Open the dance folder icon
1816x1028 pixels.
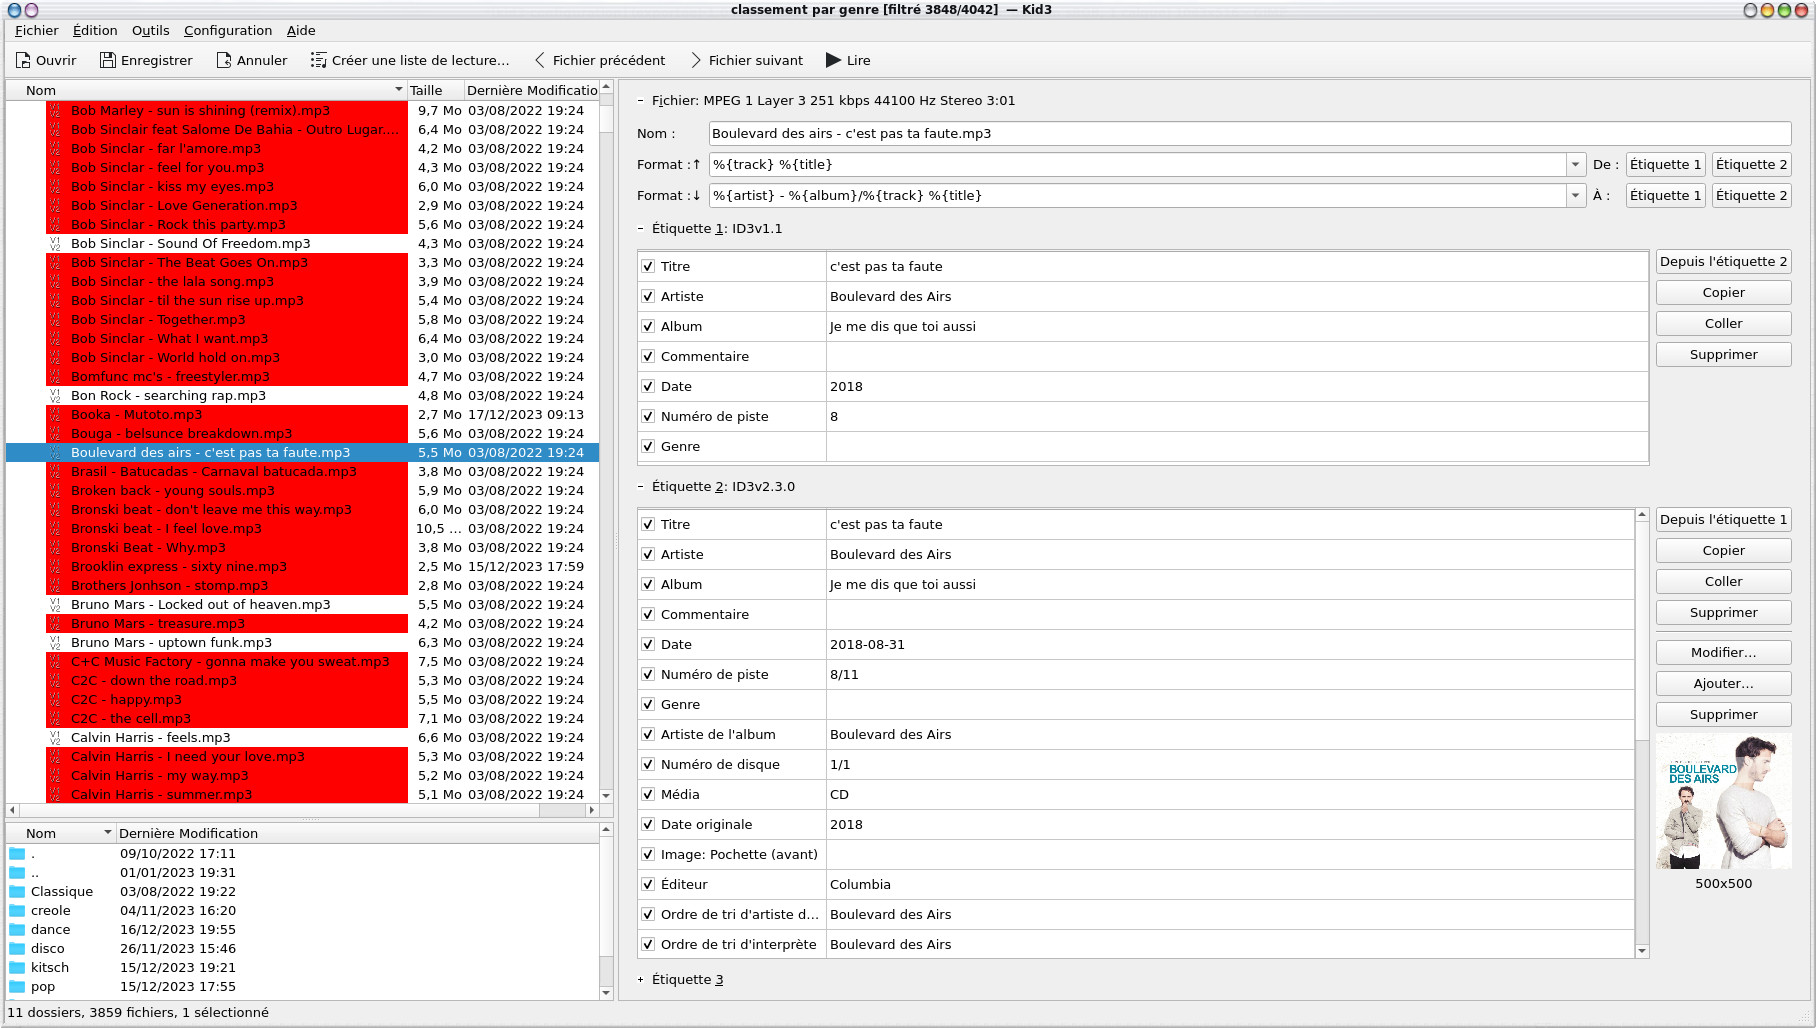tap(17, 929)
